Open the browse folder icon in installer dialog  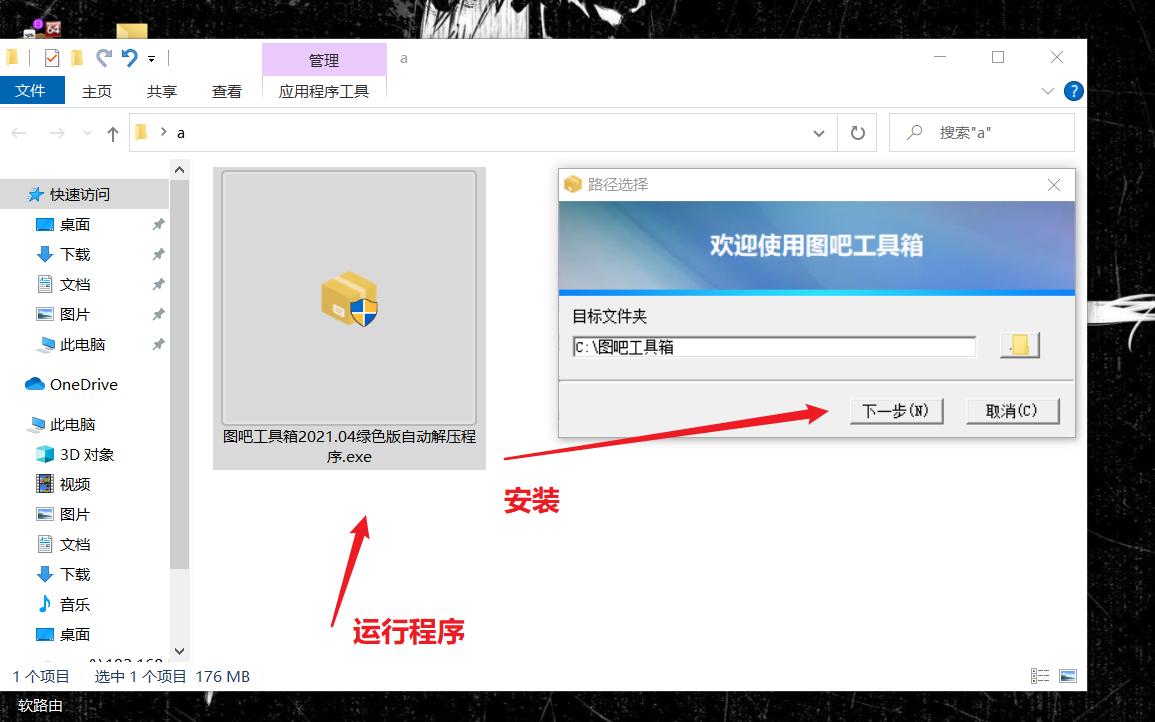point(1019,345)
